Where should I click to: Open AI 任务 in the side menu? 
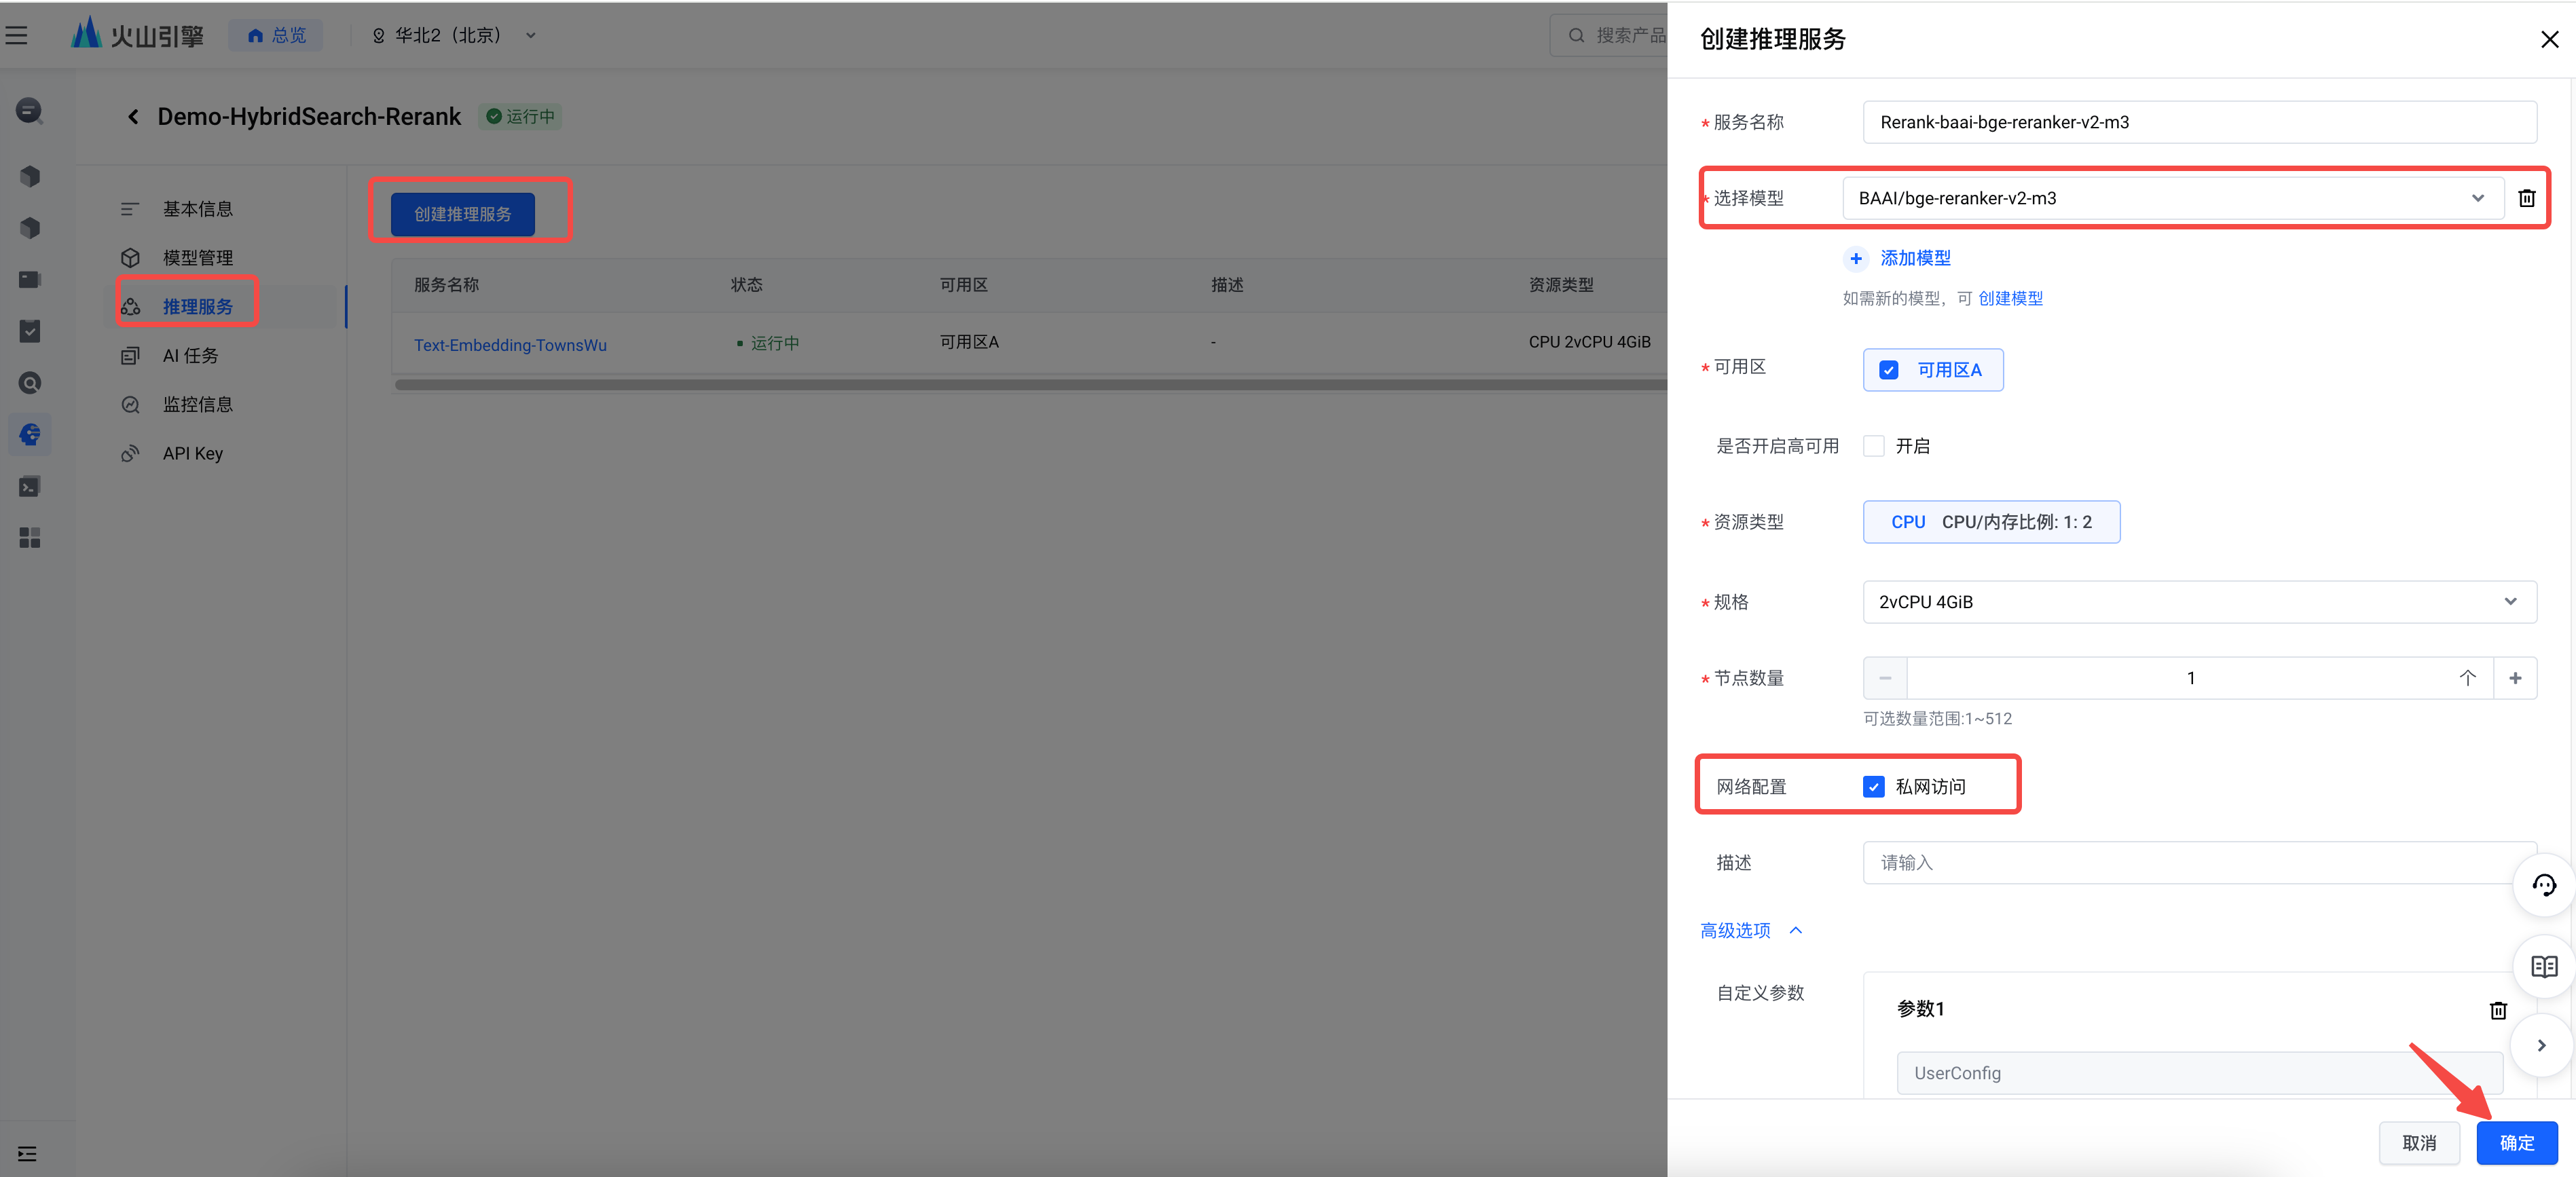pos(190,356)
